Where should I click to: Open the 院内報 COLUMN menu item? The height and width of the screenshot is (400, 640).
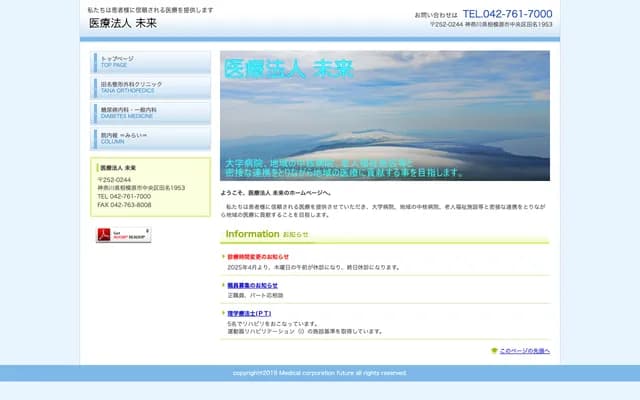(x=150, y=138)
